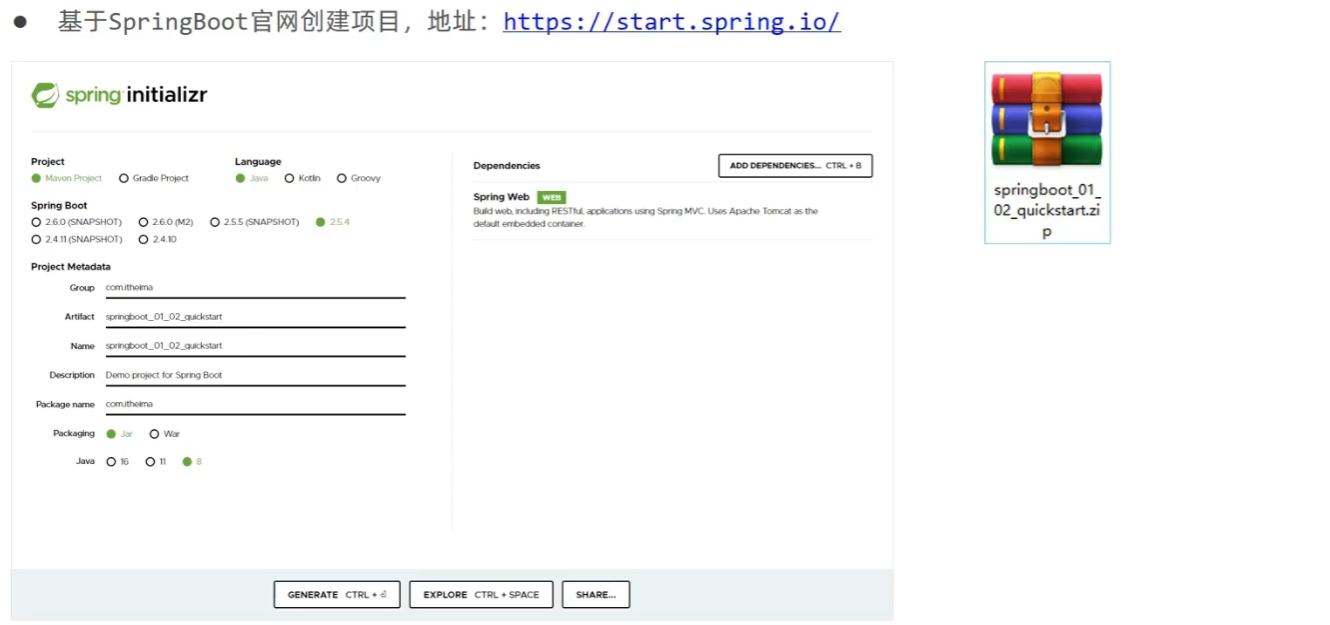Screen dimensions: 1330x625
Task: Choose Groovy as the language
Action: pos(342,178)
